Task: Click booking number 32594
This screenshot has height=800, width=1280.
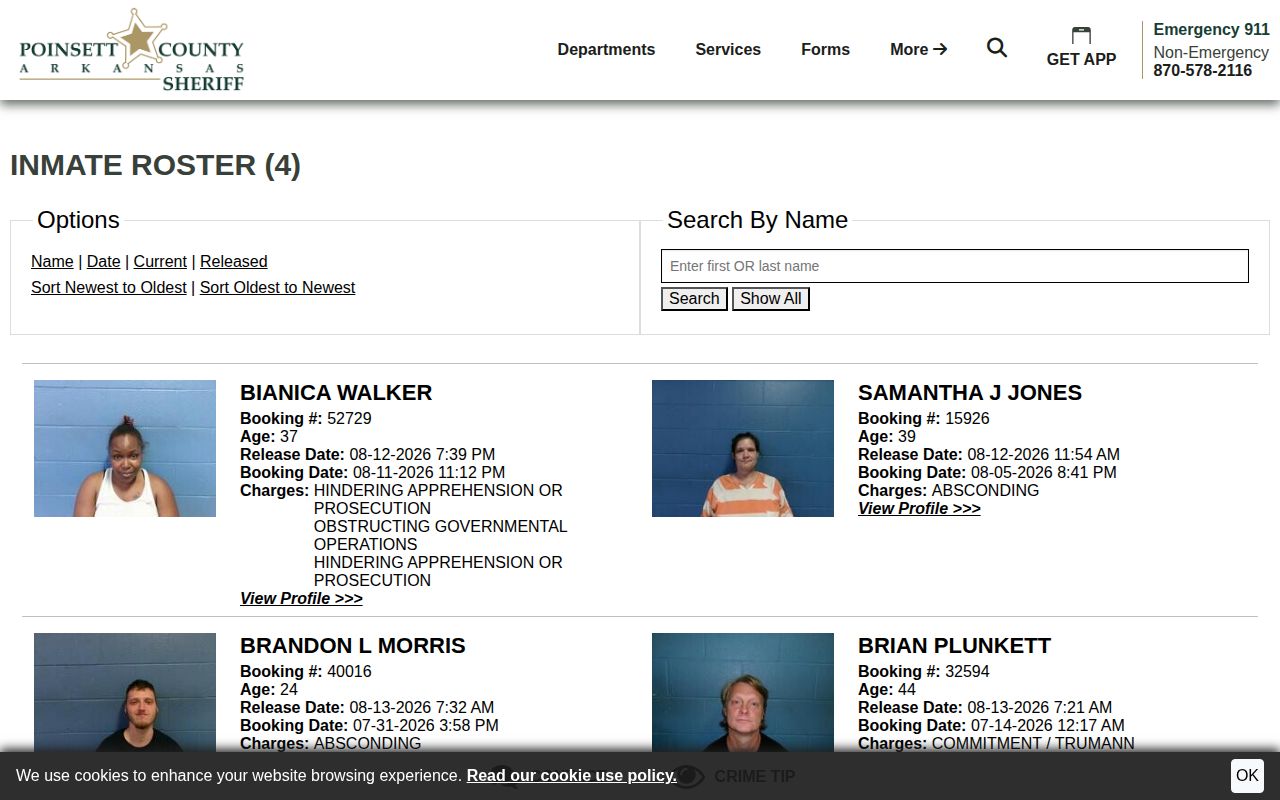Action: coord(967,671)
